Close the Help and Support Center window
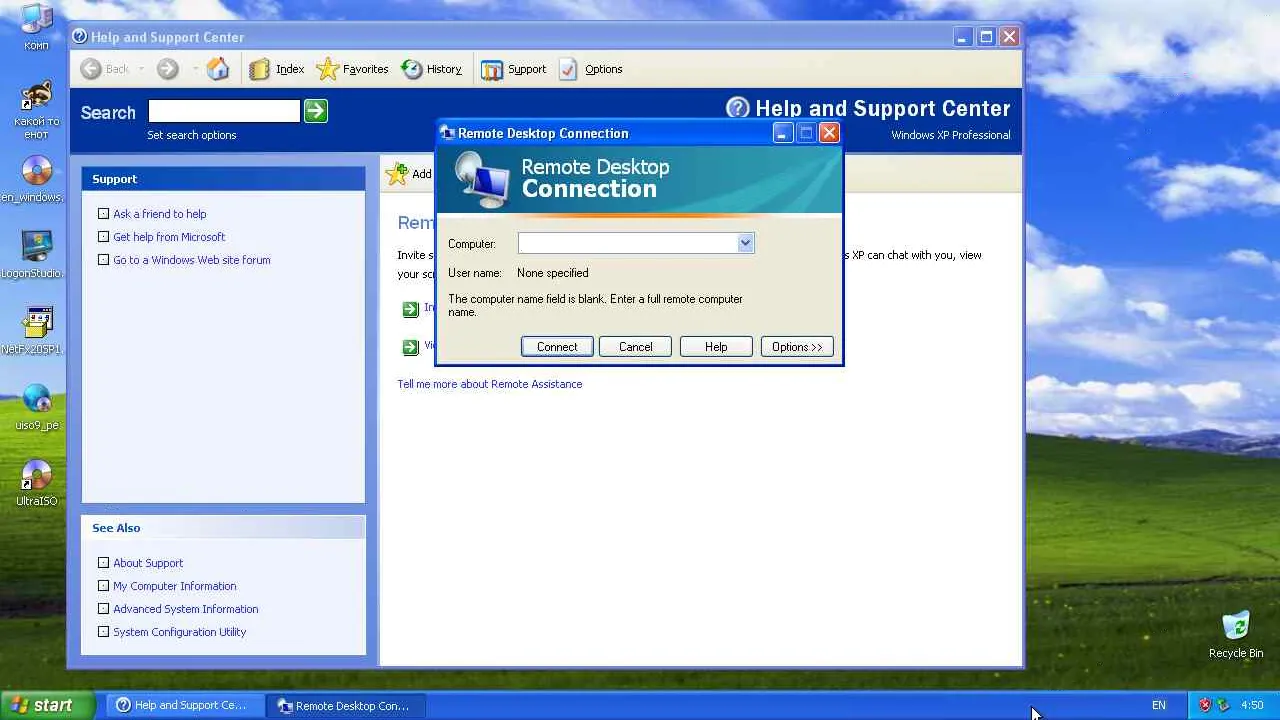Image resolution: width=1280 pixels, height=720 pixels. click(x=1010, y=37)
